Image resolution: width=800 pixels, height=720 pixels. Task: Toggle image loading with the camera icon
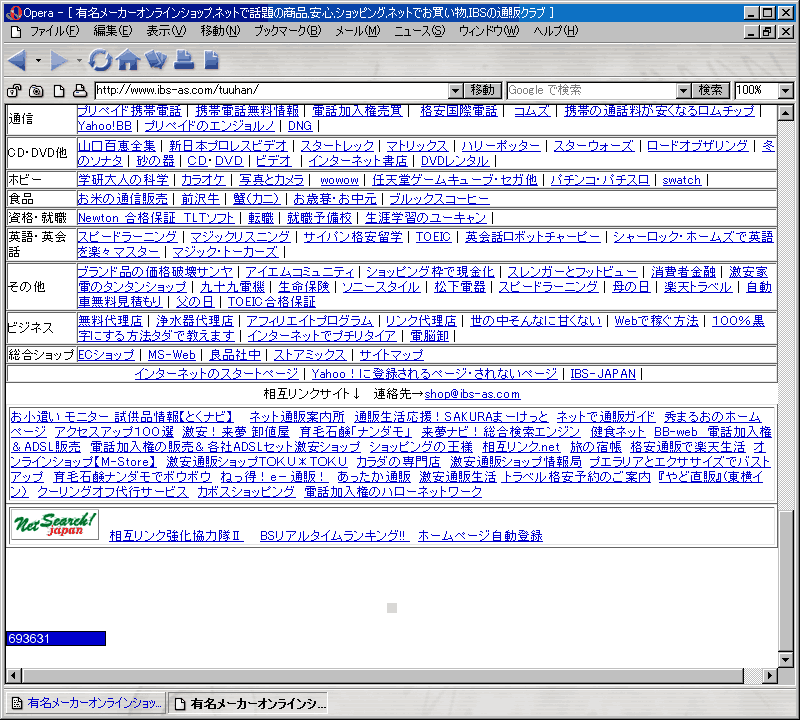point(36,91)
